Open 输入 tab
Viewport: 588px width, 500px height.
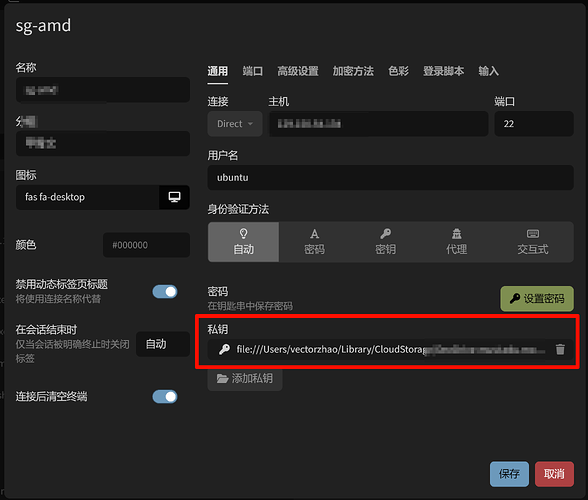tap(488, 71)
